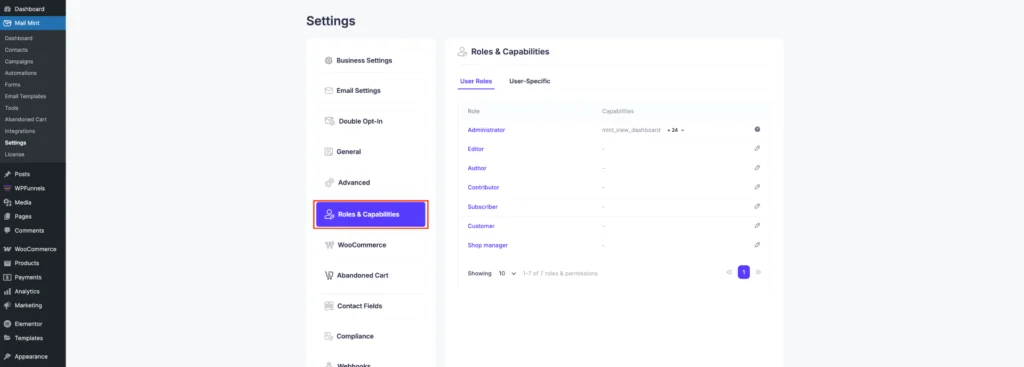Open the Customer role link
1024x367 pixels.
click(481, 226)
